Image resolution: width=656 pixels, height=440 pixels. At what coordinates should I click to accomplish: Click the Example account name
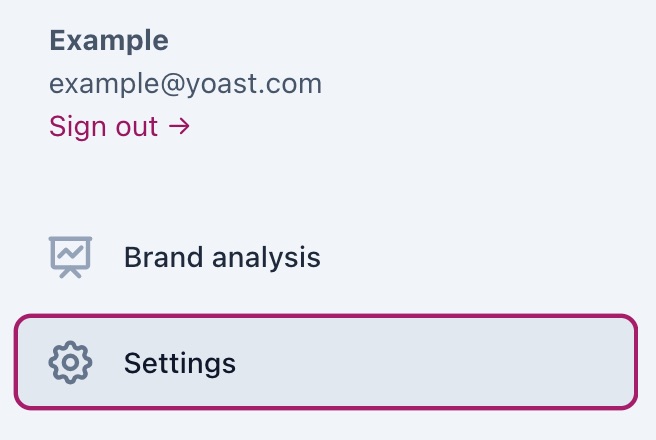click(x=109, y=41)
